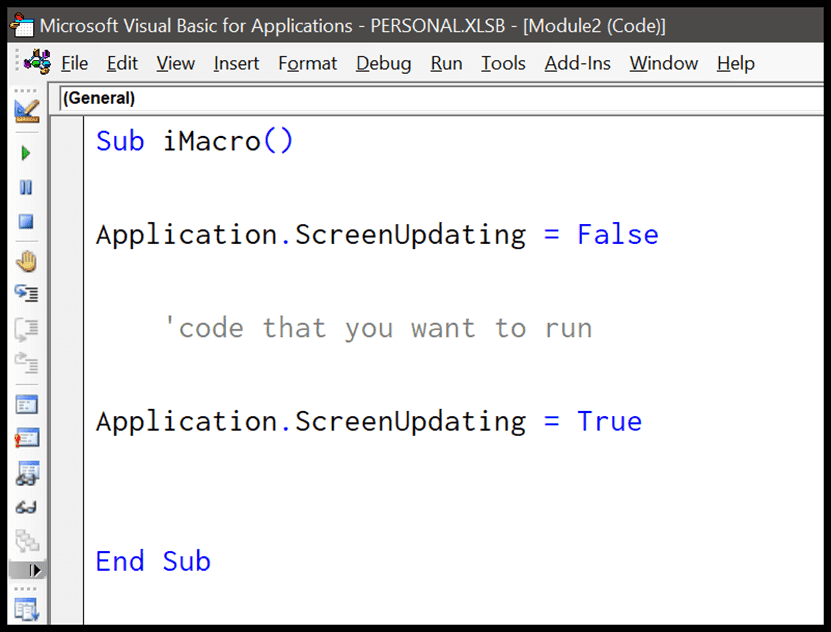
Task: Open the Add-Ins menu
Action: pos(577,63)
